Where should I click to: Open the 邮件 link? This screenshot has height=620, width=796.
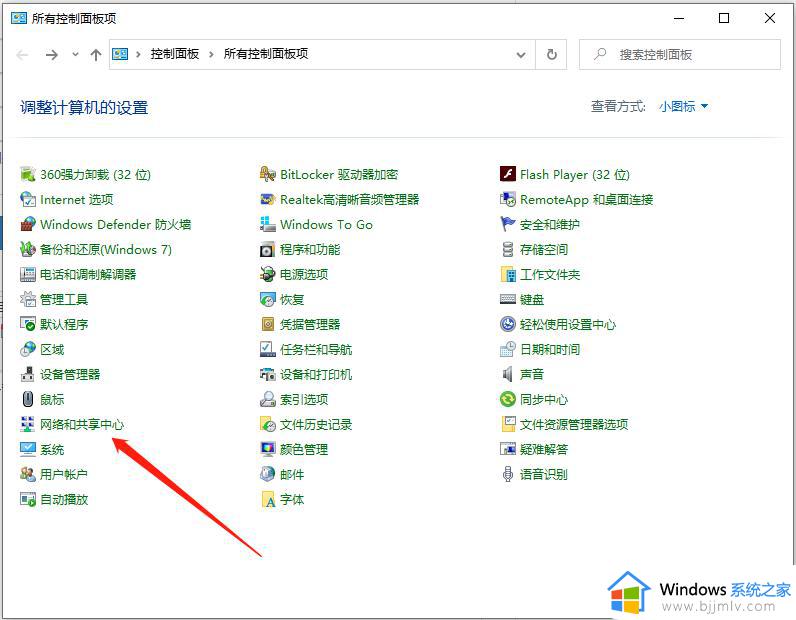pos(292,474)
